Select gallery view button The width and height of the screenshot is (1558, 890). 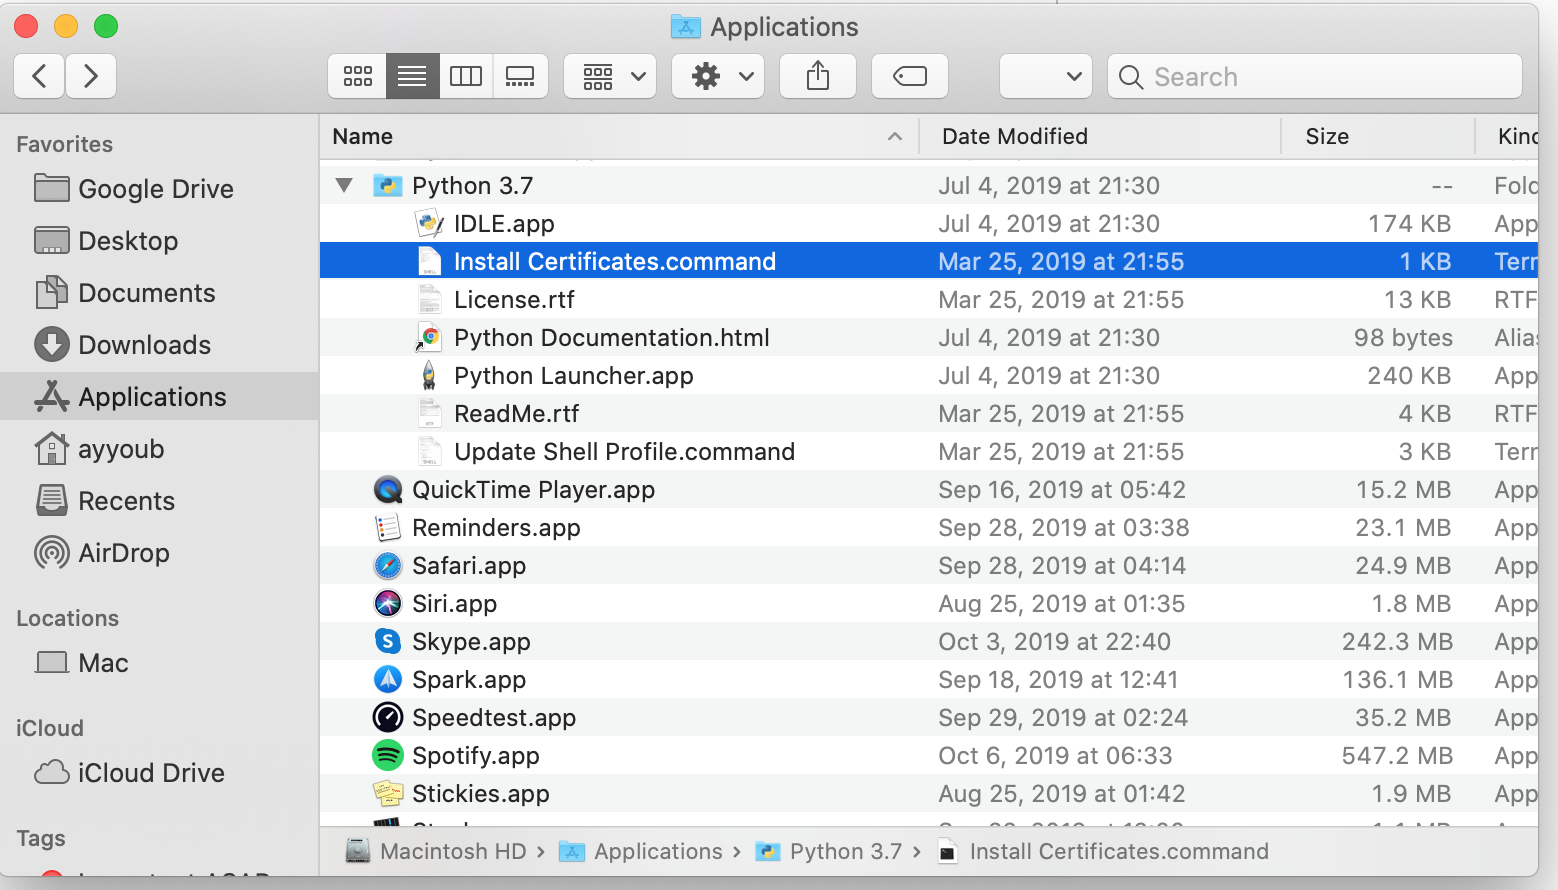[x=520, y=76]
